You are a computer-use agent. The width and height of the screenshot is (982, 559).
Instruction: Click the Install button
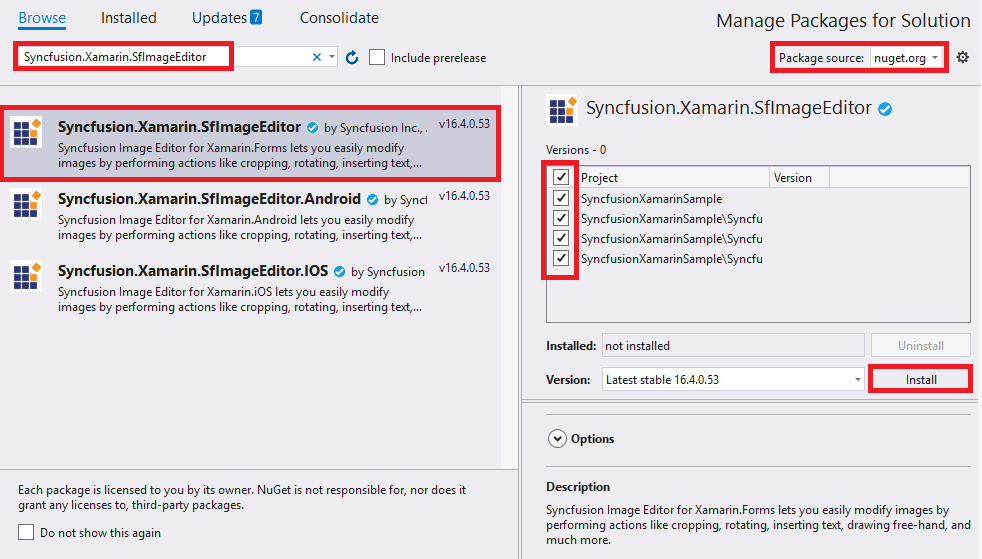point(920,380)
